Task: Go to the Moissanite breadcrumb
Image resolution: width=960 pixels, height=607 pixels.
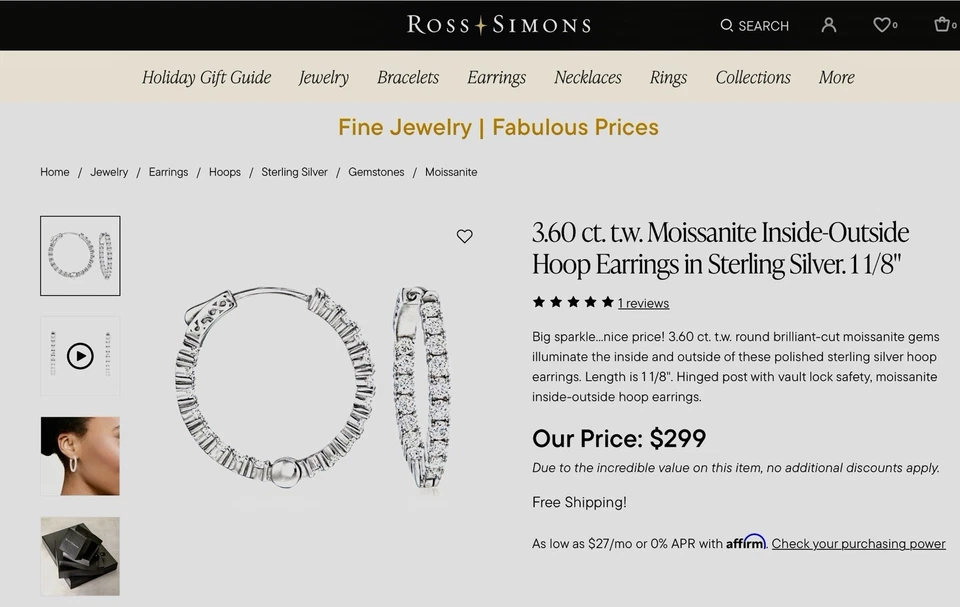Action: click(451, 172)
